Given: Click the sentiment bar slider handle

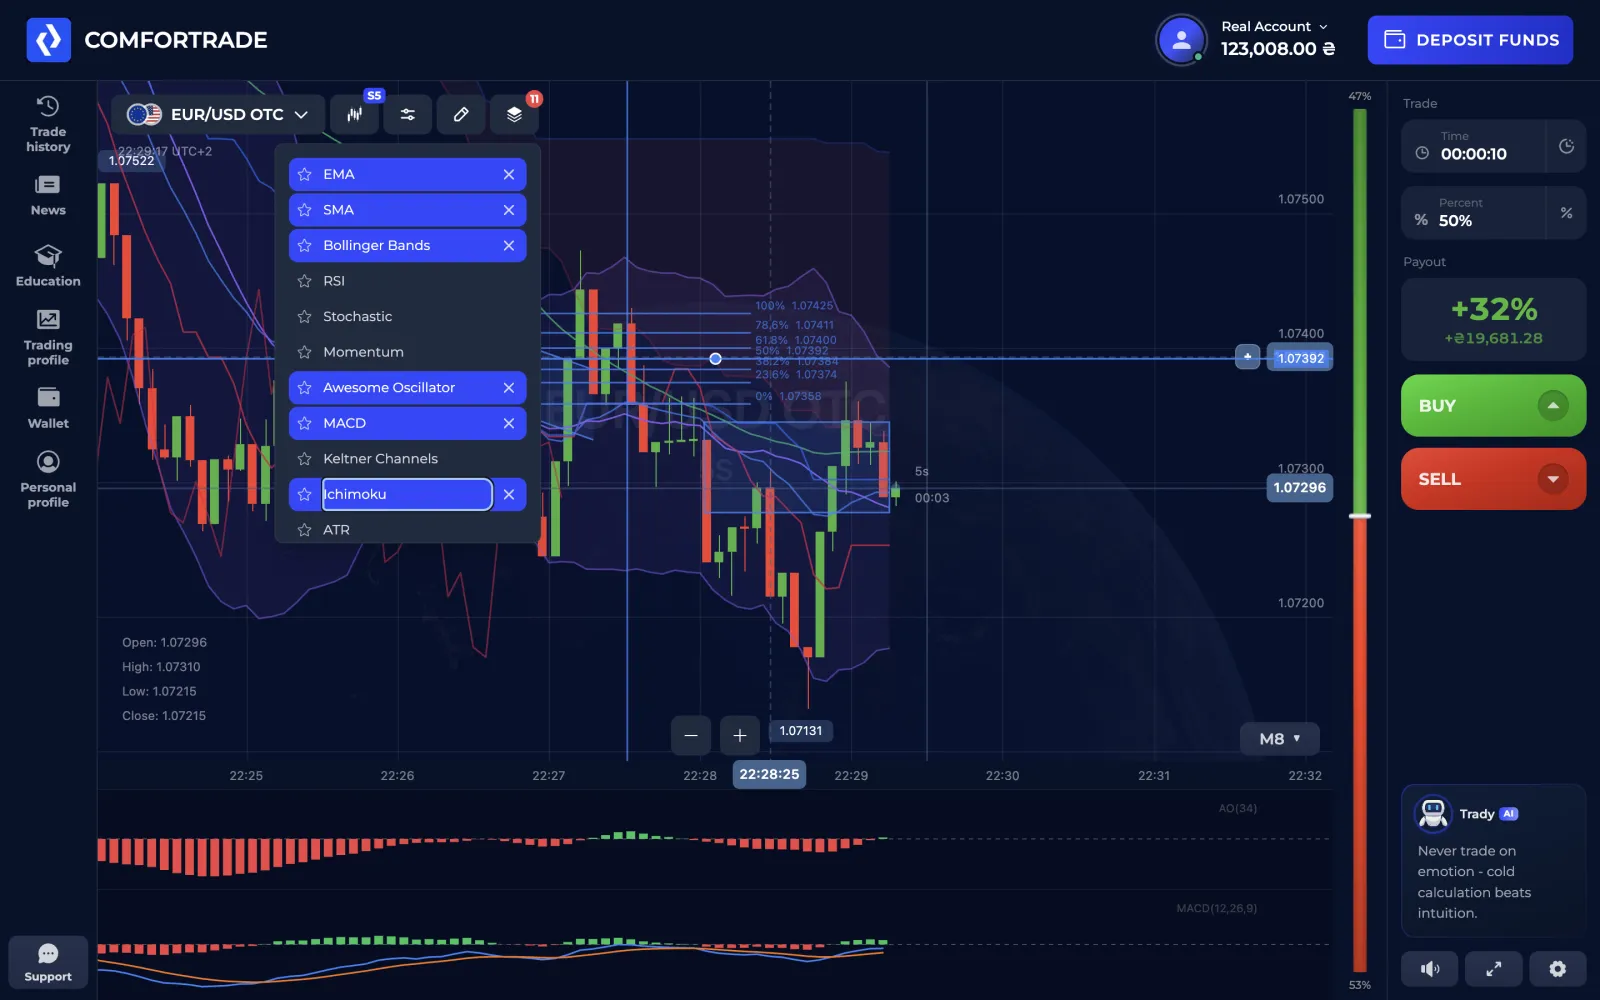Looking at the screenshot, I should (x=1360, y=516).
